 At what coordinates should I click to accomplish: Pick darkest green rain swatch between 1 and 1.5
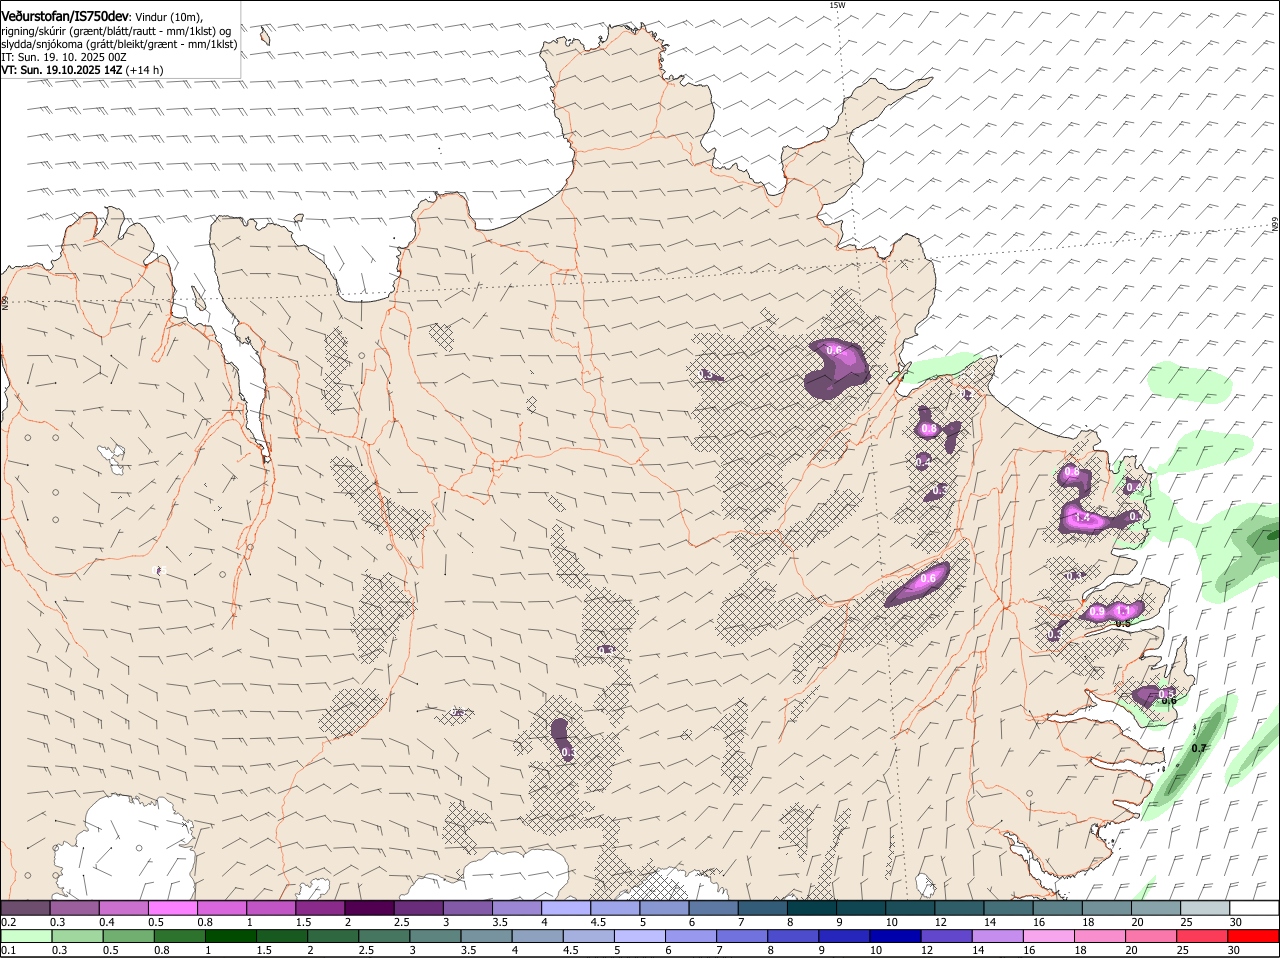[x=230, y=937]
